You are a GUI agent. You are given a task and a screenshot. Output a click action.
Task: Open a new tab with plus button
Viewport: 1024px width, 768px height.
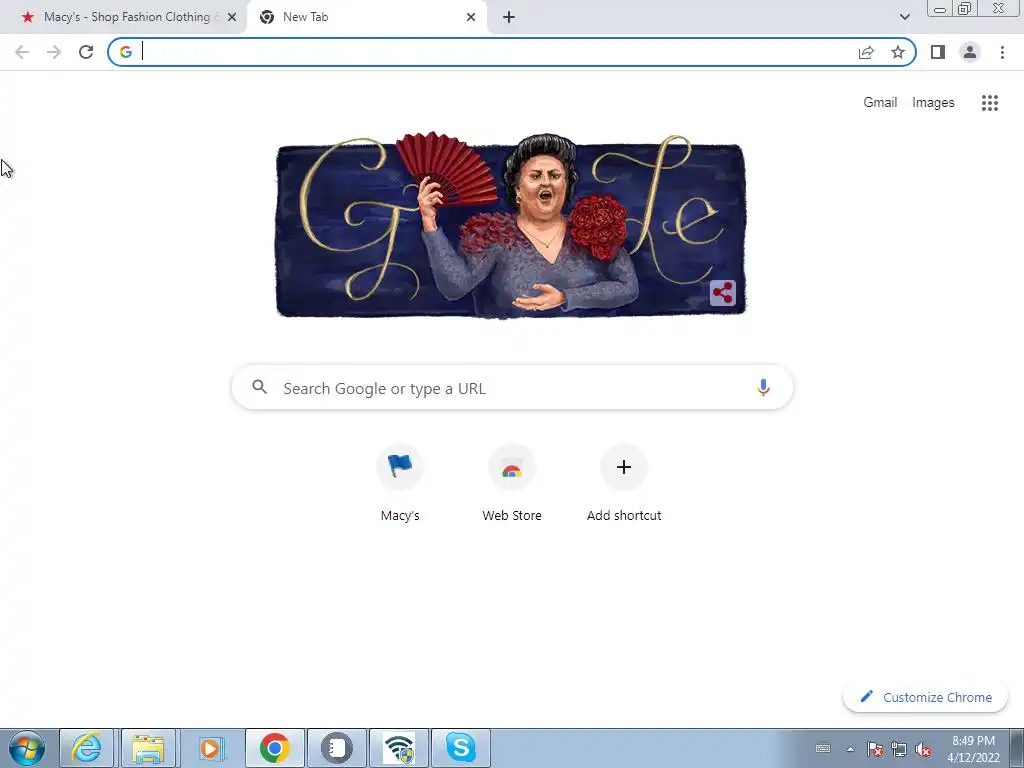coord(509,18)
